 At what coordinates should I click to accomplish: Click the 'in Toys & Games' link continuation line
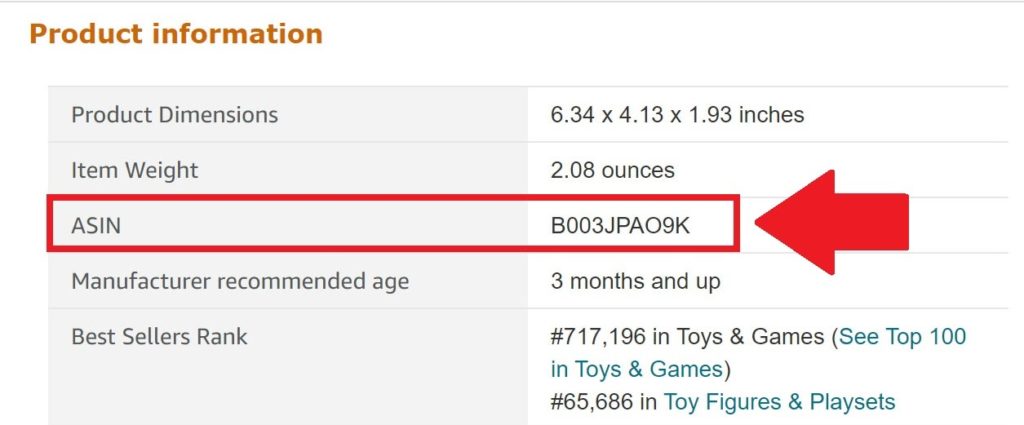pos(636,370)
